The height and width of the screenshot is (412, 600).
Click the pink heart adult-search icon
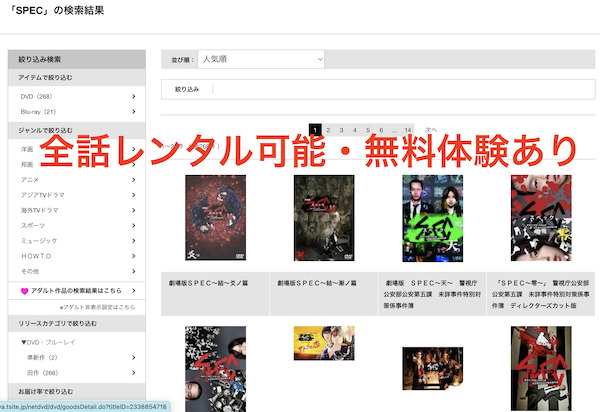click(24, 291)
